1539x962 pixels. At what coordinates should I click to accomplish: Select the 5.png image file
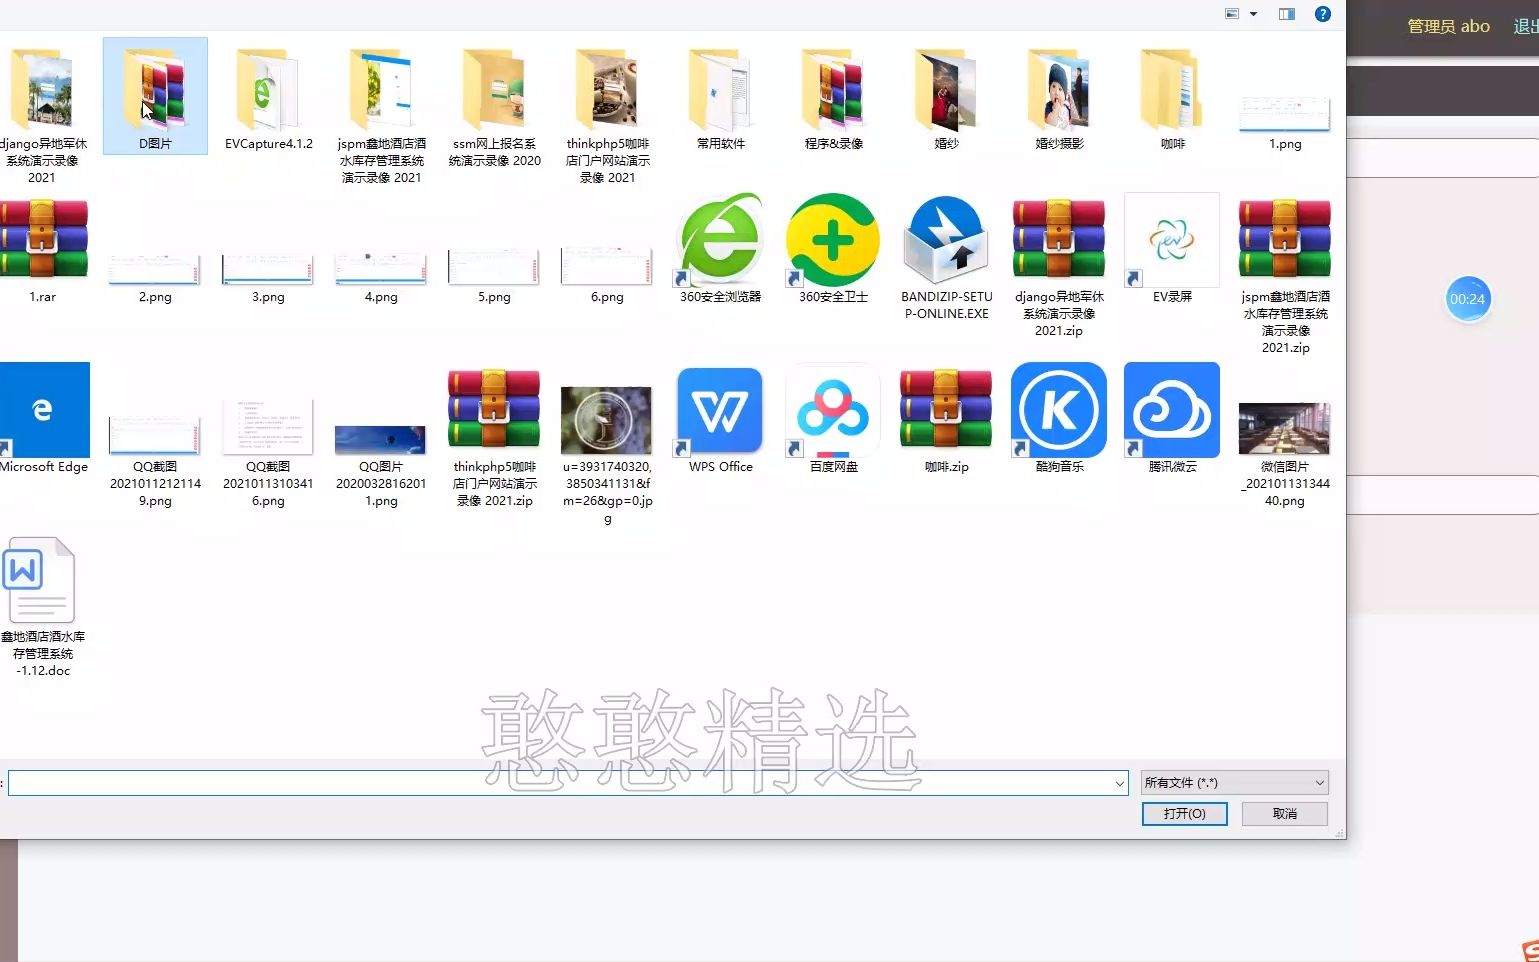click(494, 275)
